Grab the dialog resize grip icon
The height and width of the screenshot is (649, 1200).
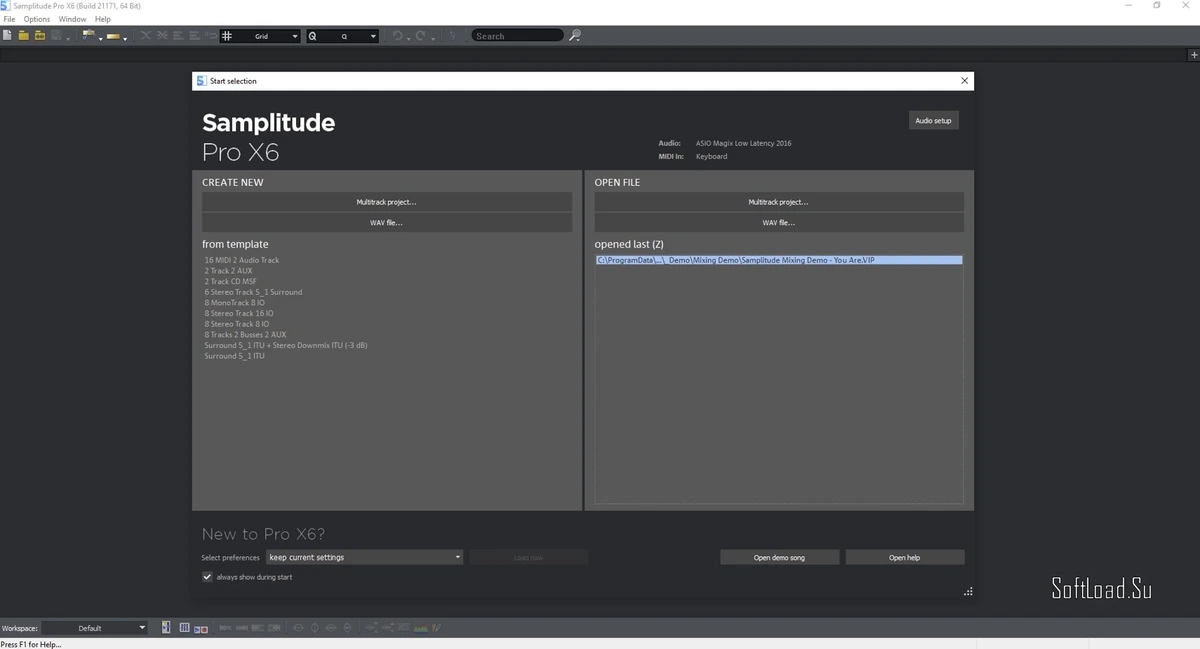[967, 592]
